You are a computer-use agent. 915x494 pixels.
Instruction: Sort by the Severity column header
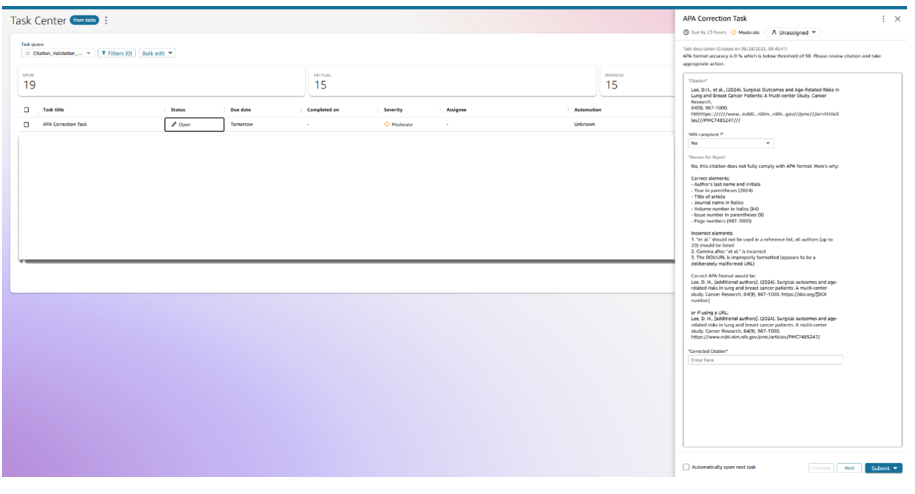pos(393,109)
